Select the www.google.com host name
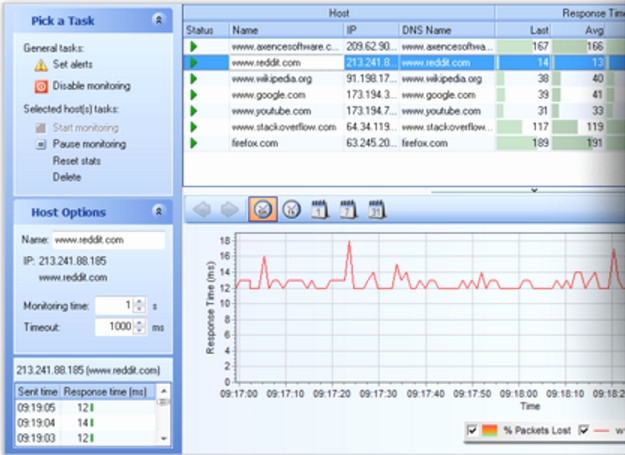The height and width of the screenshot is (455, 625). pos(268,95)
